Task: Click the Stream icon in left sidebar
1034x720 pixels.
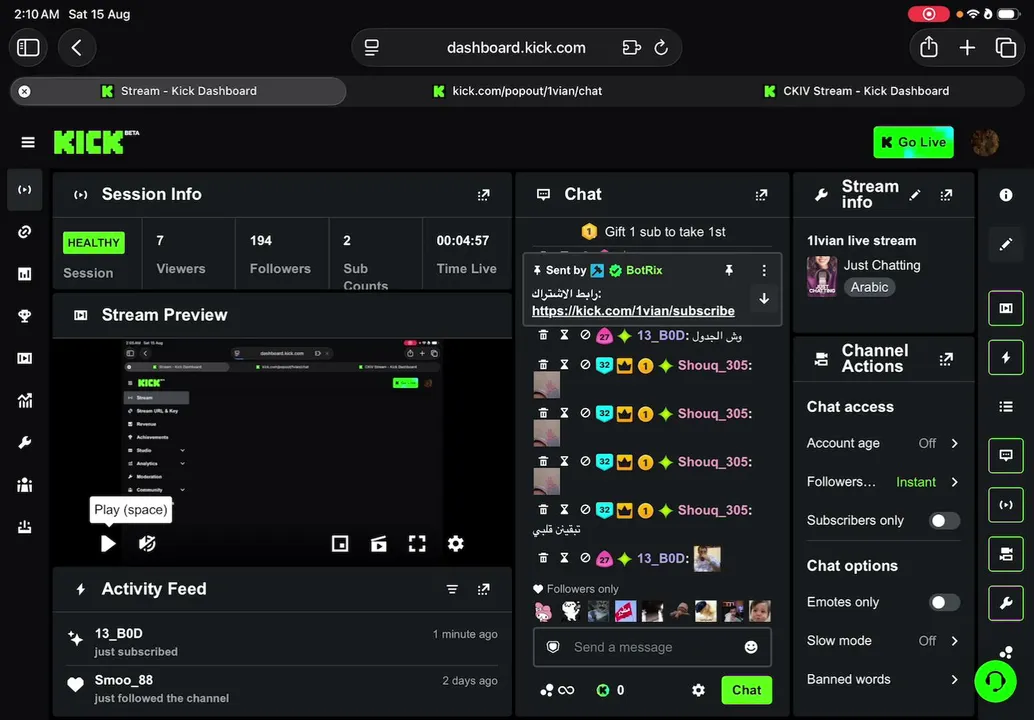Action: (x=25, y=190)
